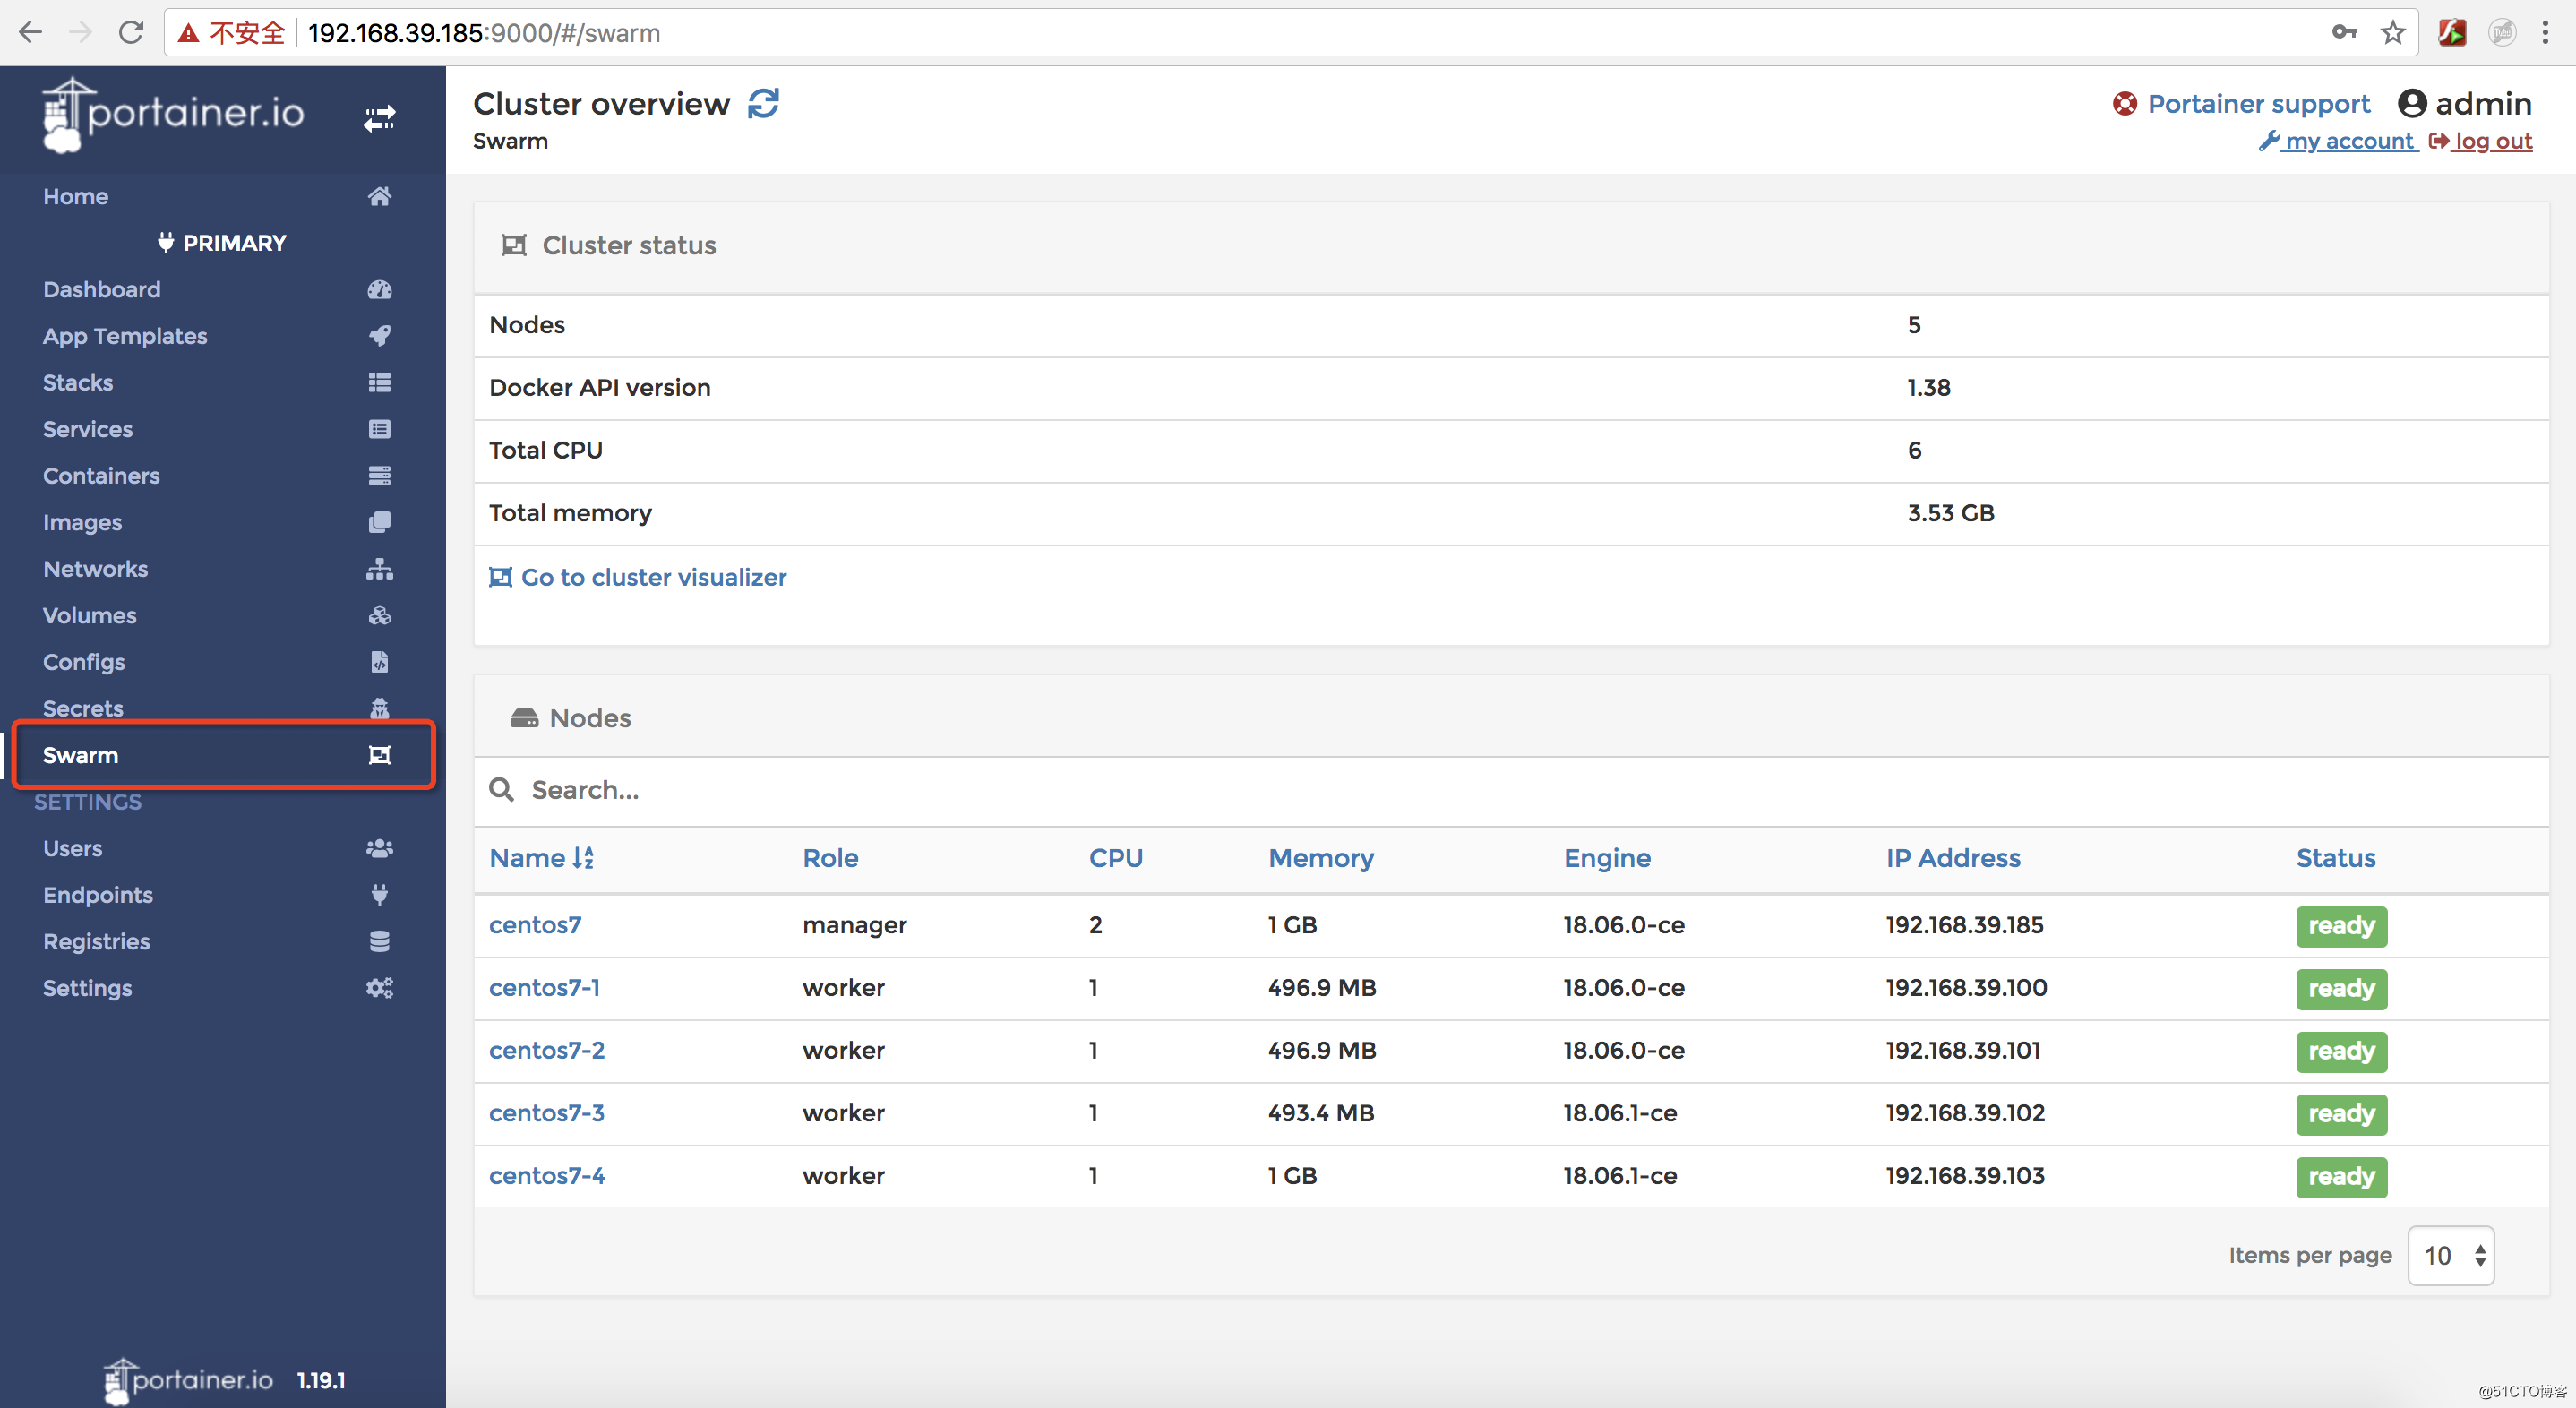Image resolution: width=2576 pixels, height=1408 pixels.
Task: Click the ready badge for centos7-4
Action: point(2341,1176)
